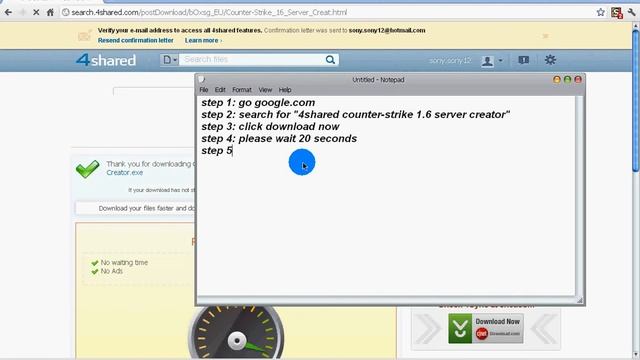
Task: Click the green checkmark thank-you icon
Action: [x=87, y=169]
